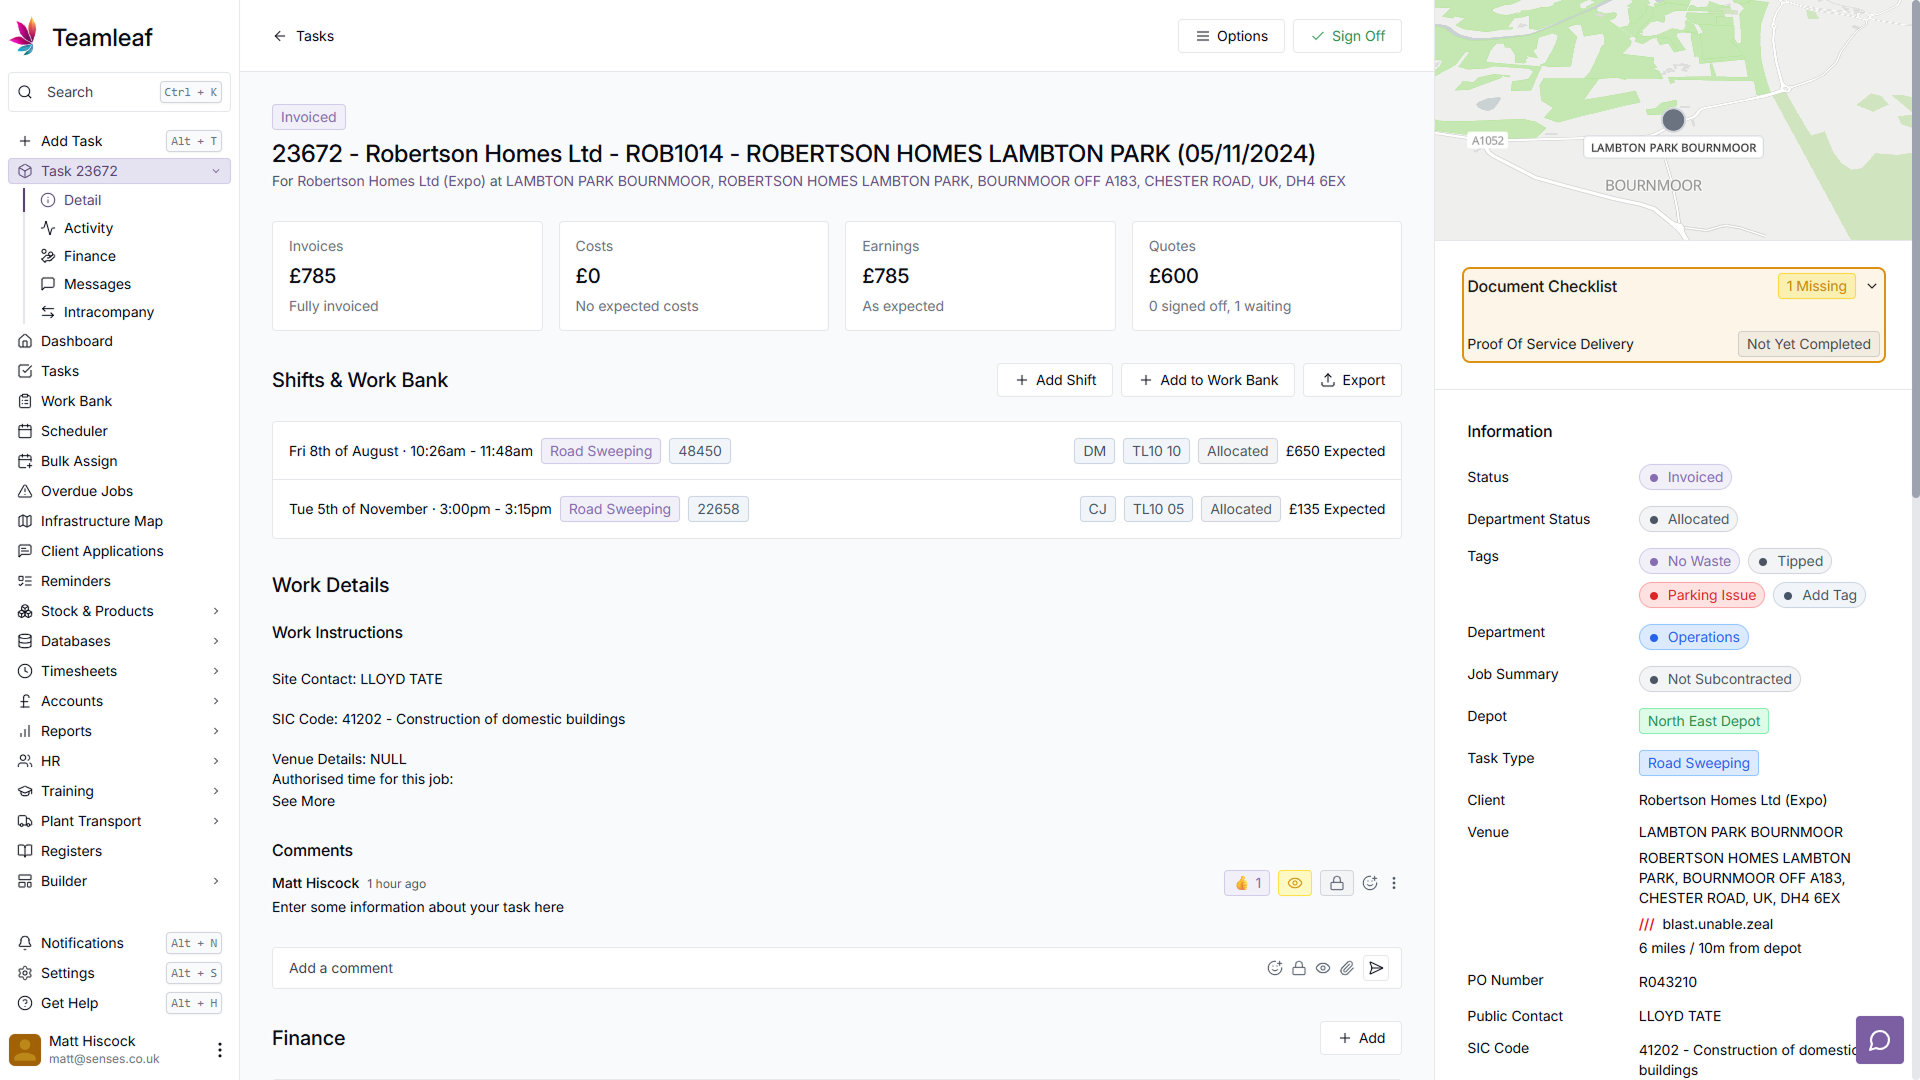Click the Teamleaf logo icon
This screenshot has width=1920, height=1080.
coord(24,37)
